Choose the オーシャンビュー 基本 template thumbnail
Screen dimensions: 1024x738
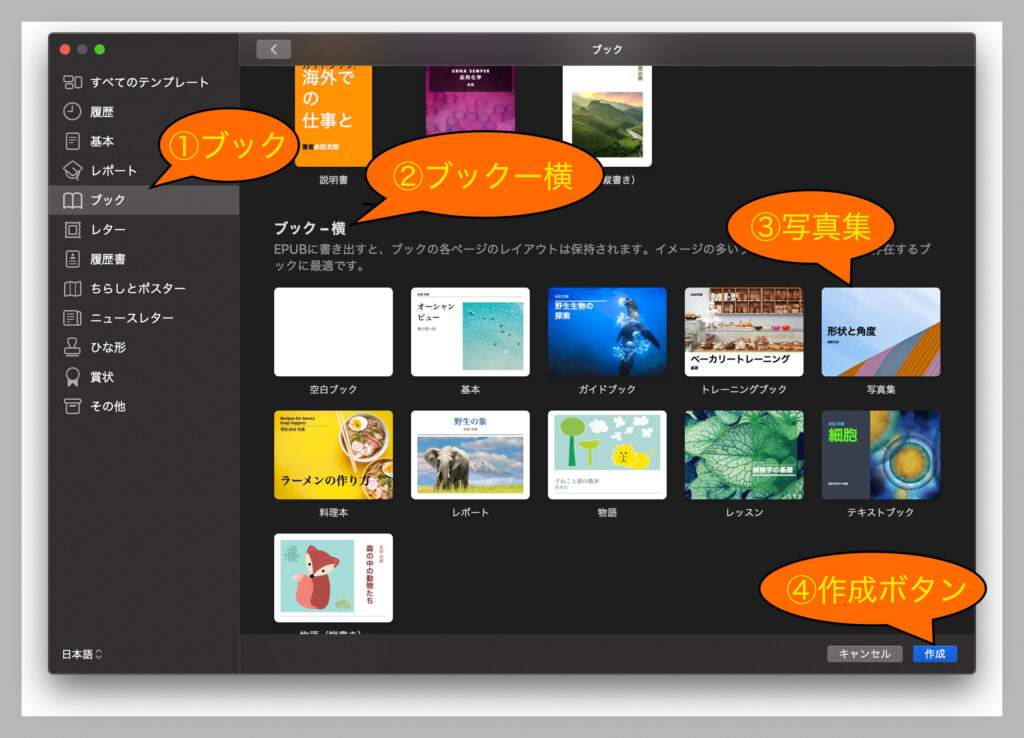tap(470, 332)
